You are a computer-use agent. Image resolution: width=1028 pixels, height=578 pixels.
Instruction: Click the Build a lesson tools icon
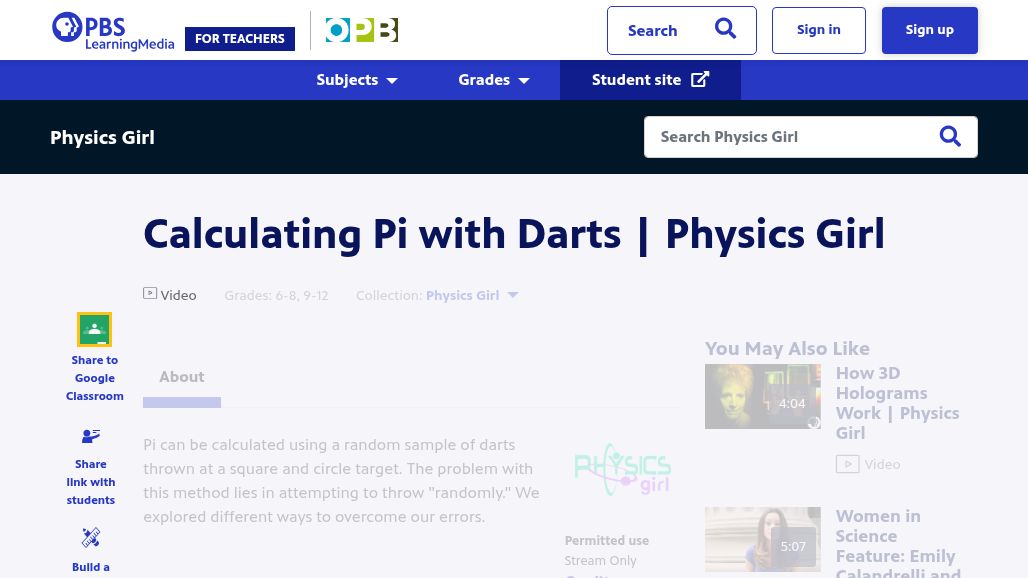pos(91,538)
